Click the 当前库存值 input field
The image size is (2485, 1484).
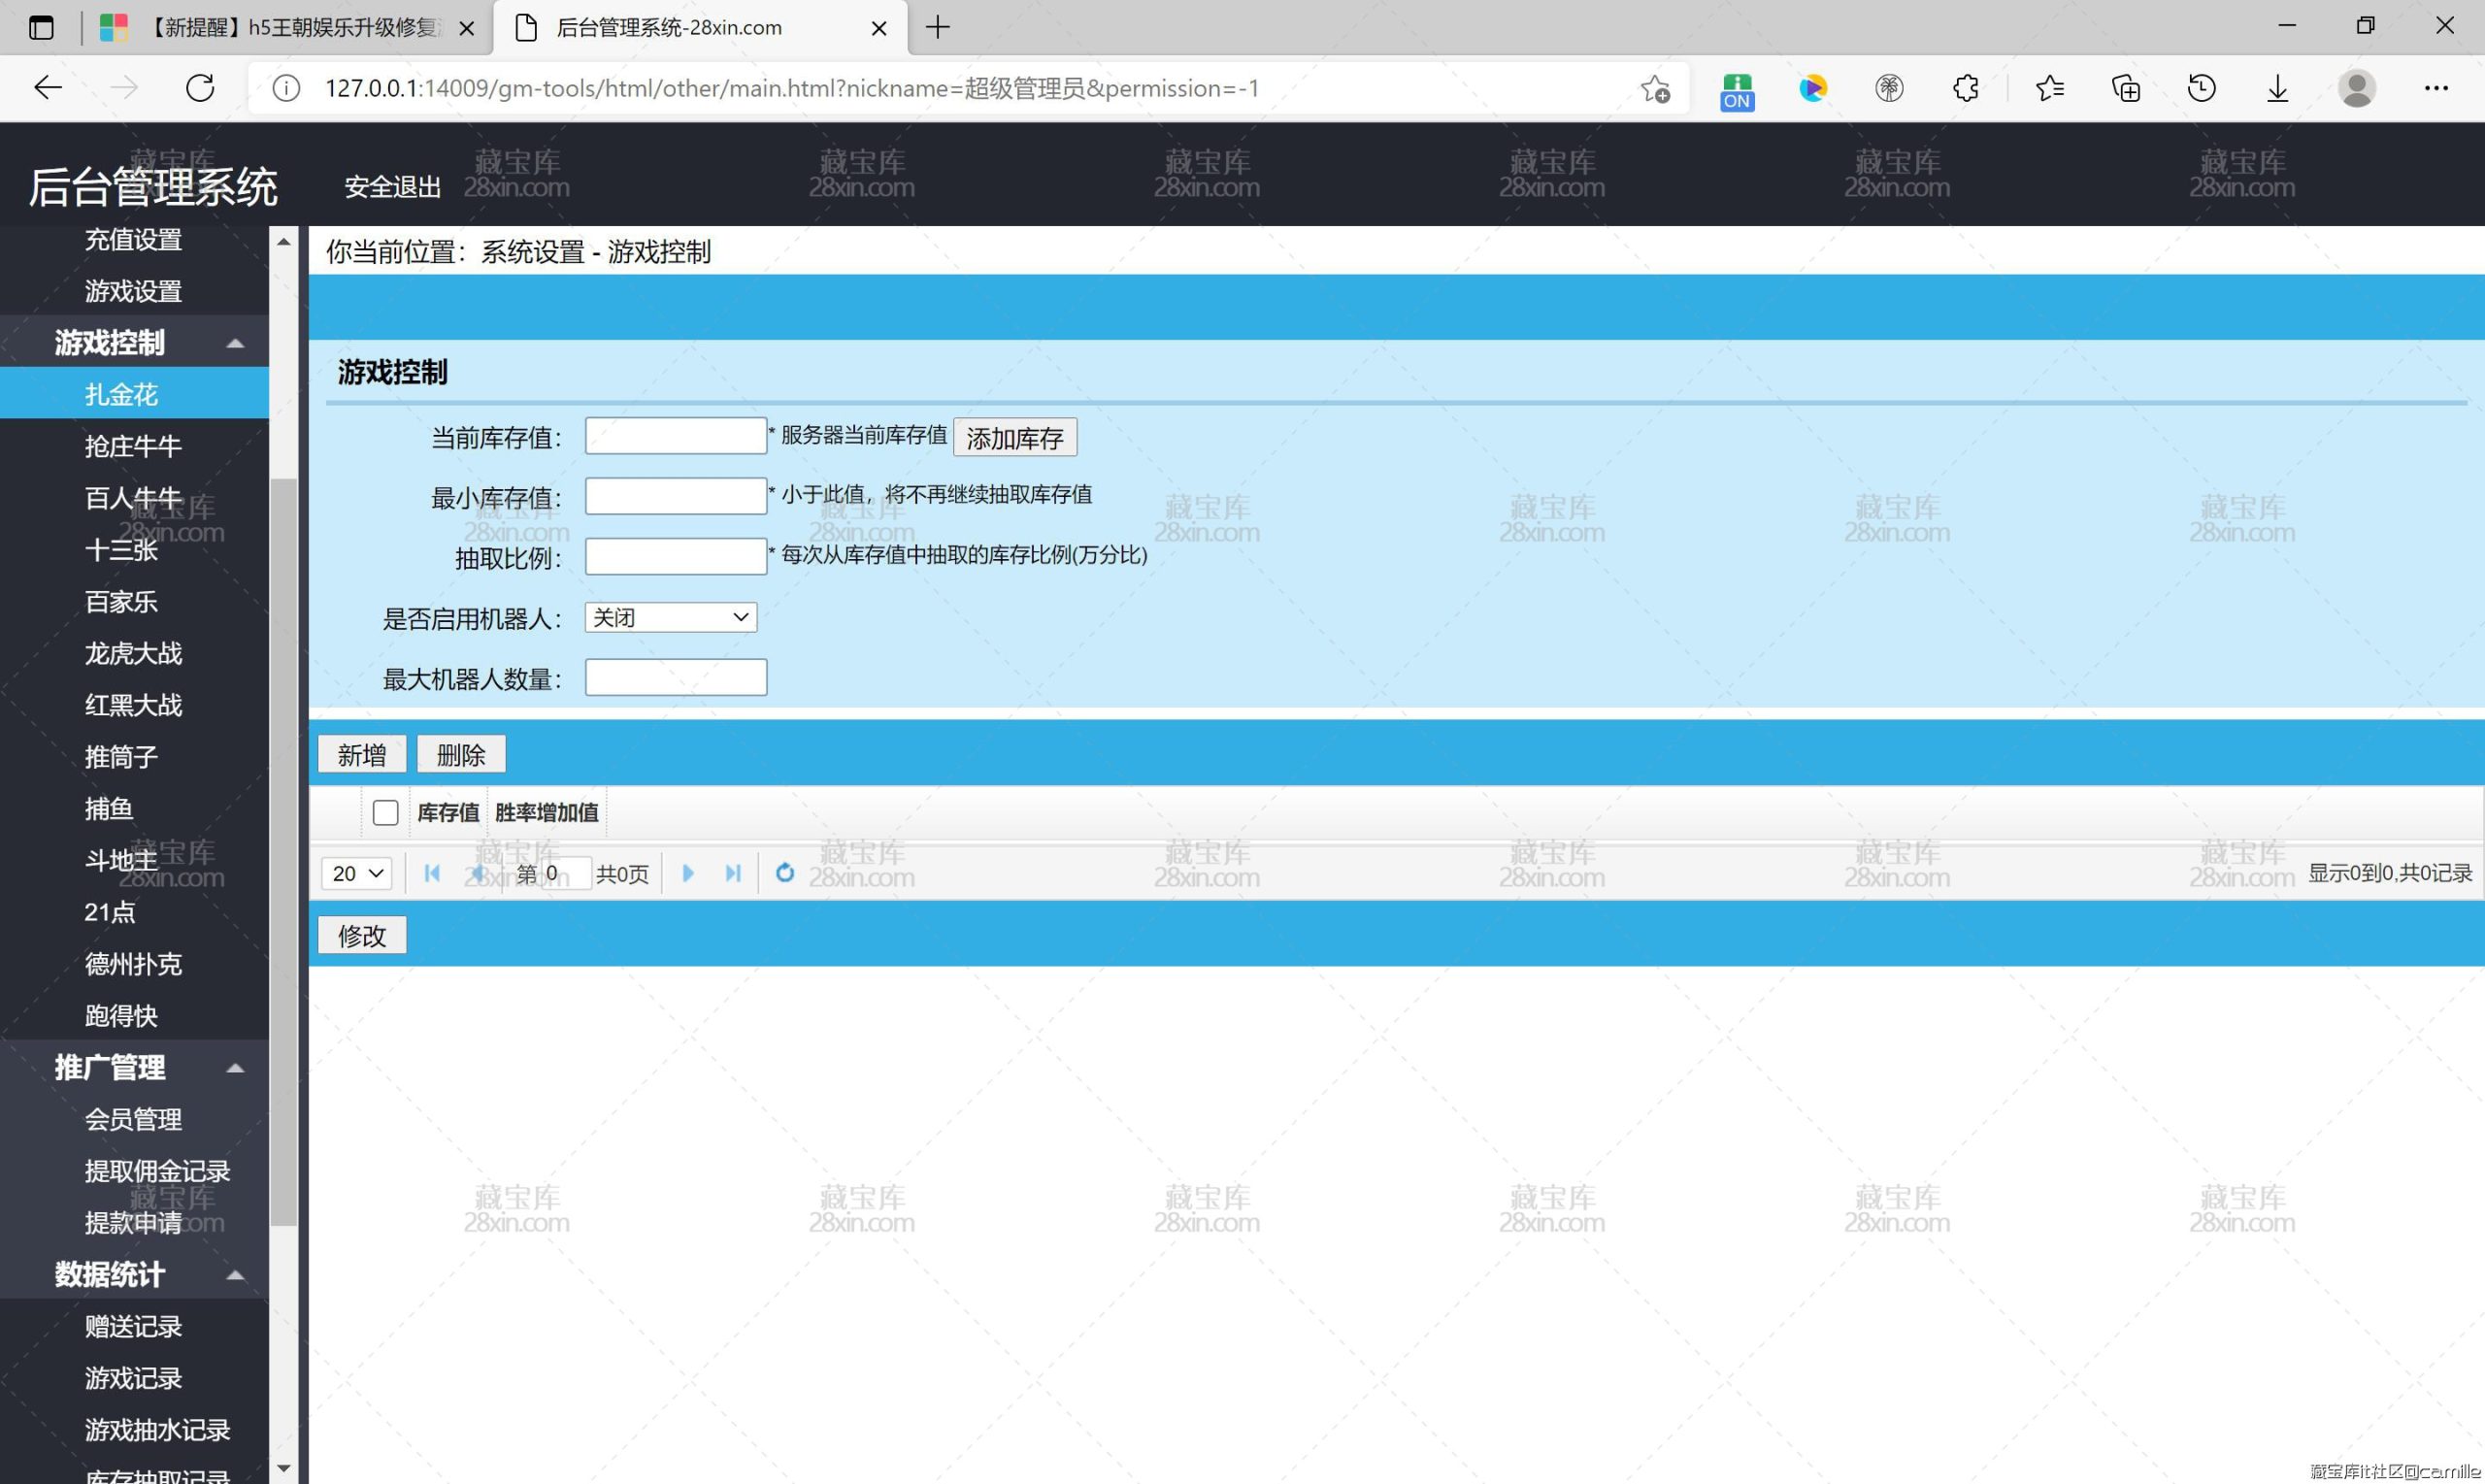(675, 436)
